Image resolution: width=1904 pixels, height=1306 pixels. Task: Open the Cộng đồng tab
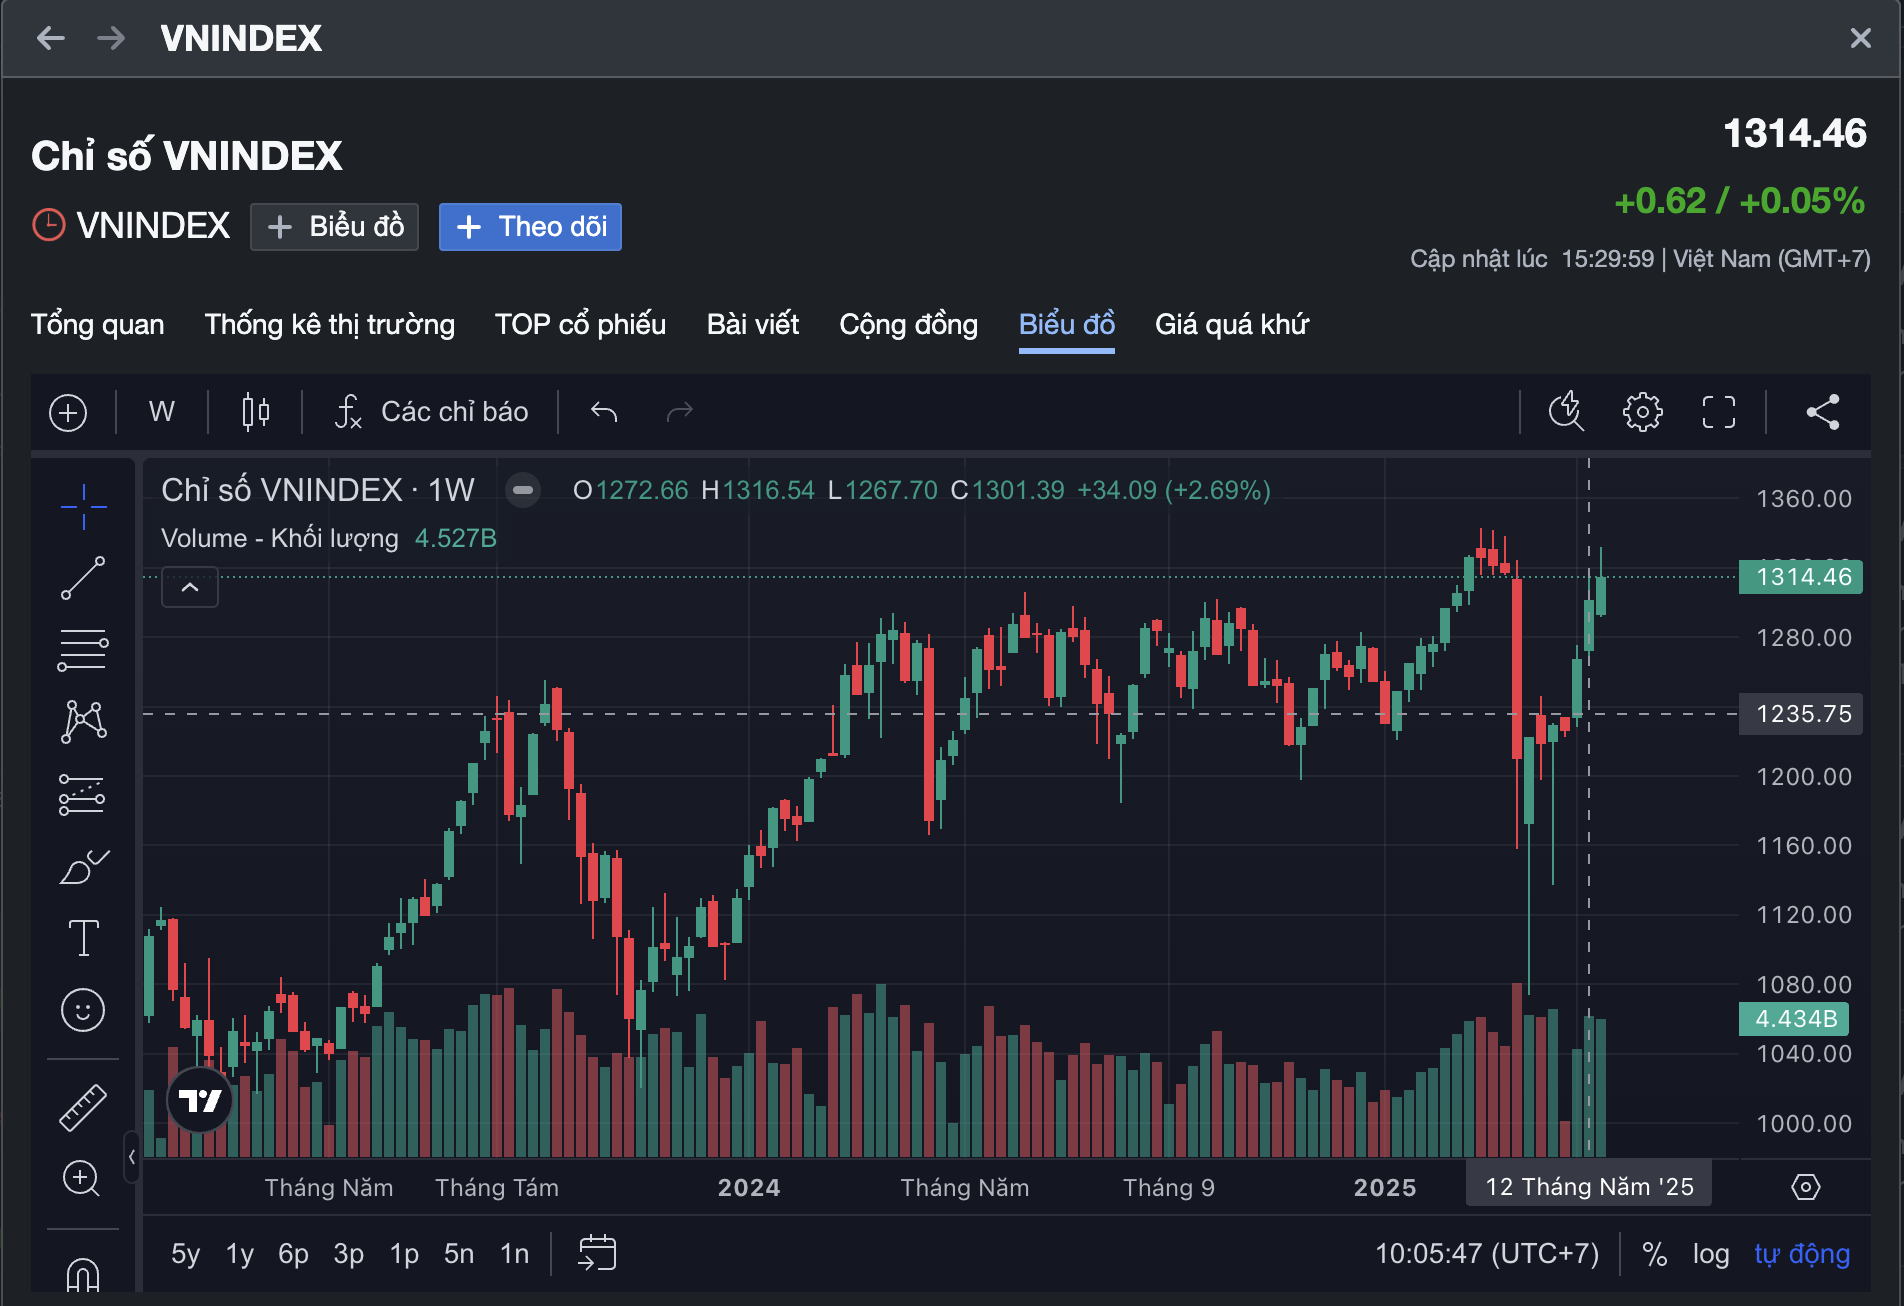tap(907, 324)
